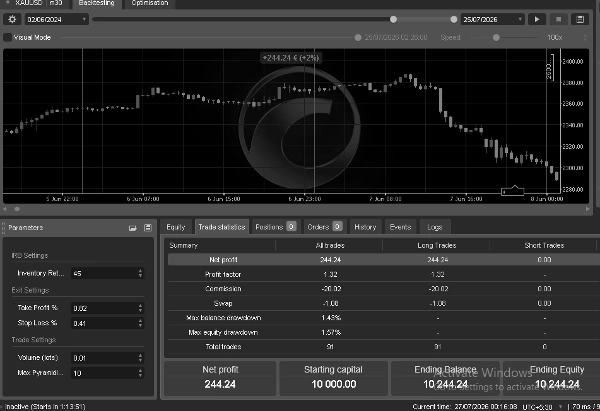Viewport: 600px width, 411px height.
Task: Click the chart scroll right arrow
Action: 588,209
